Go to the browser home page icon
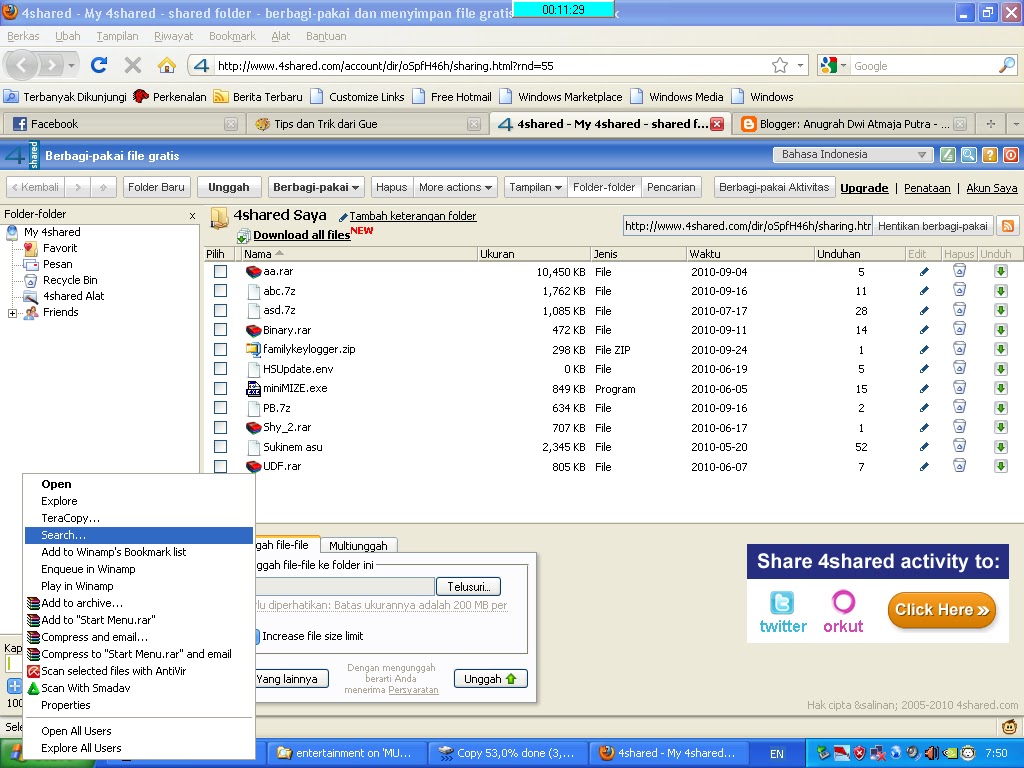1024x768 pixels. pyautogui.click(x=167, y=65)
